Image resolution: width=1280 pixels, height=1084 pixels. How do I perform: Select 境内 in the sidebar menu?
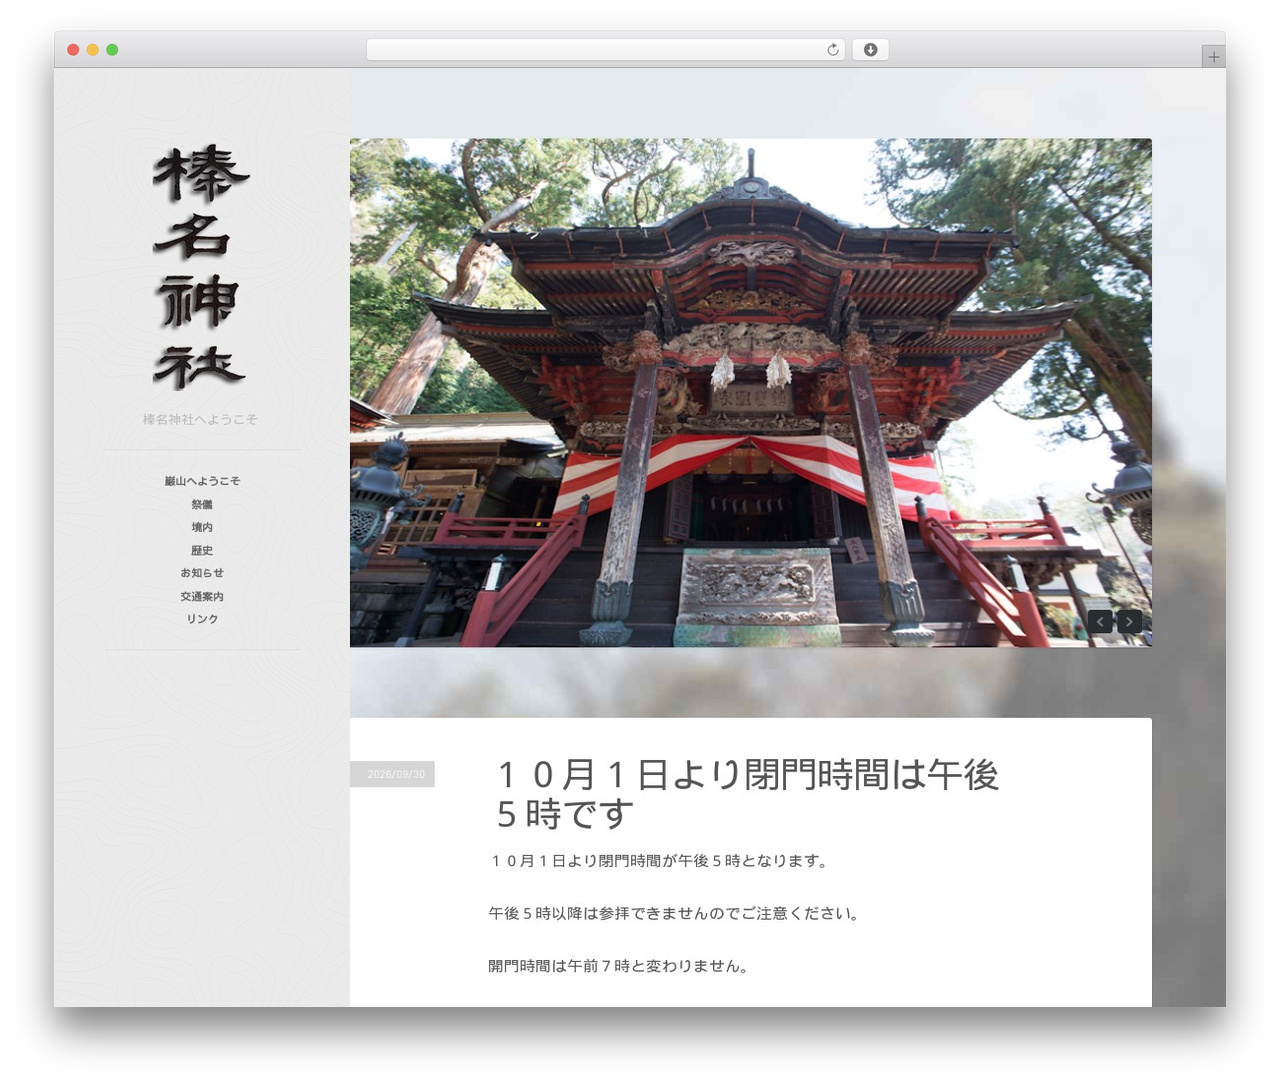point(202,527)
